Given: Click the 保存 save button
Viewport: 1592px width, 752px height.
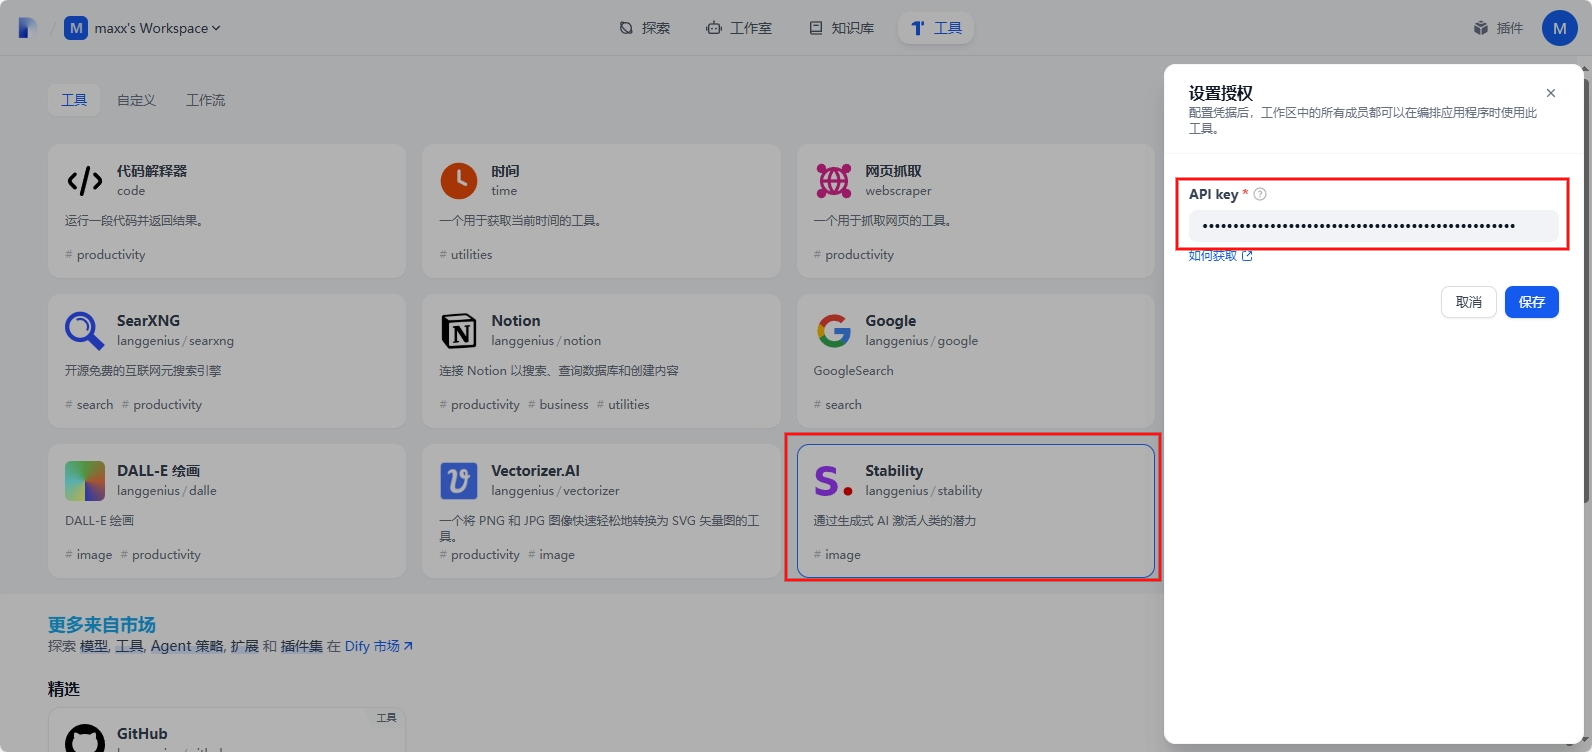Looking at the screenshot, I should click(x=1531, y=302).
